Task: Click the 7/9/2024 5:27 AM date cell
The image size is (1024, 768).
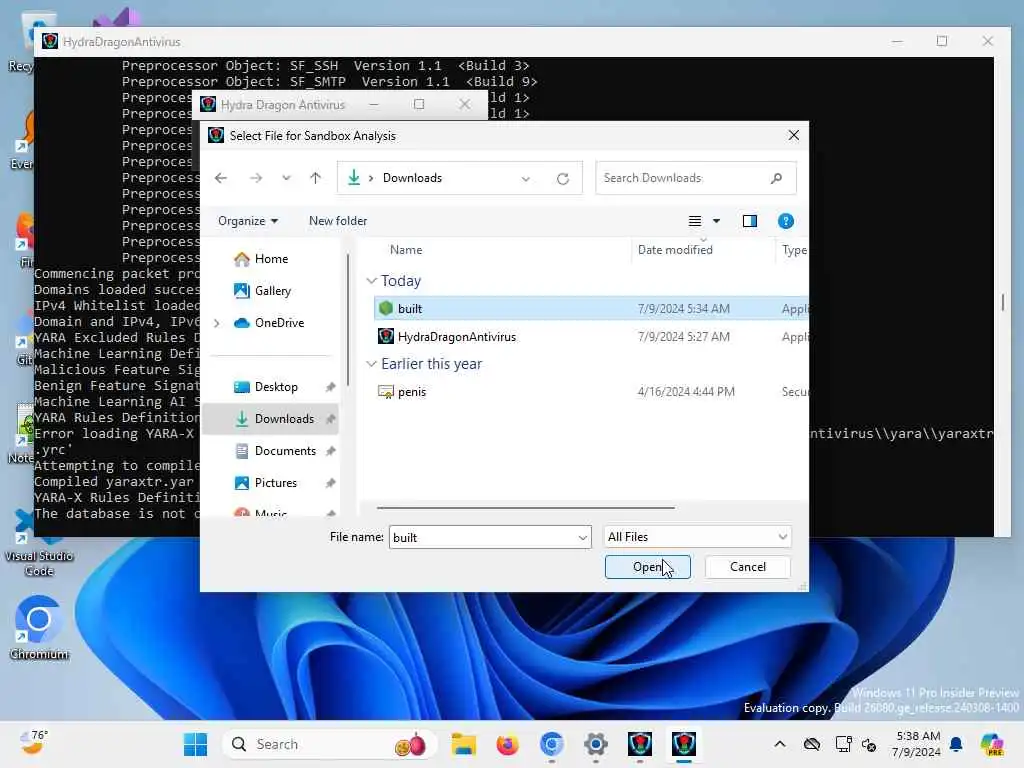Action: tap(683, 336)
